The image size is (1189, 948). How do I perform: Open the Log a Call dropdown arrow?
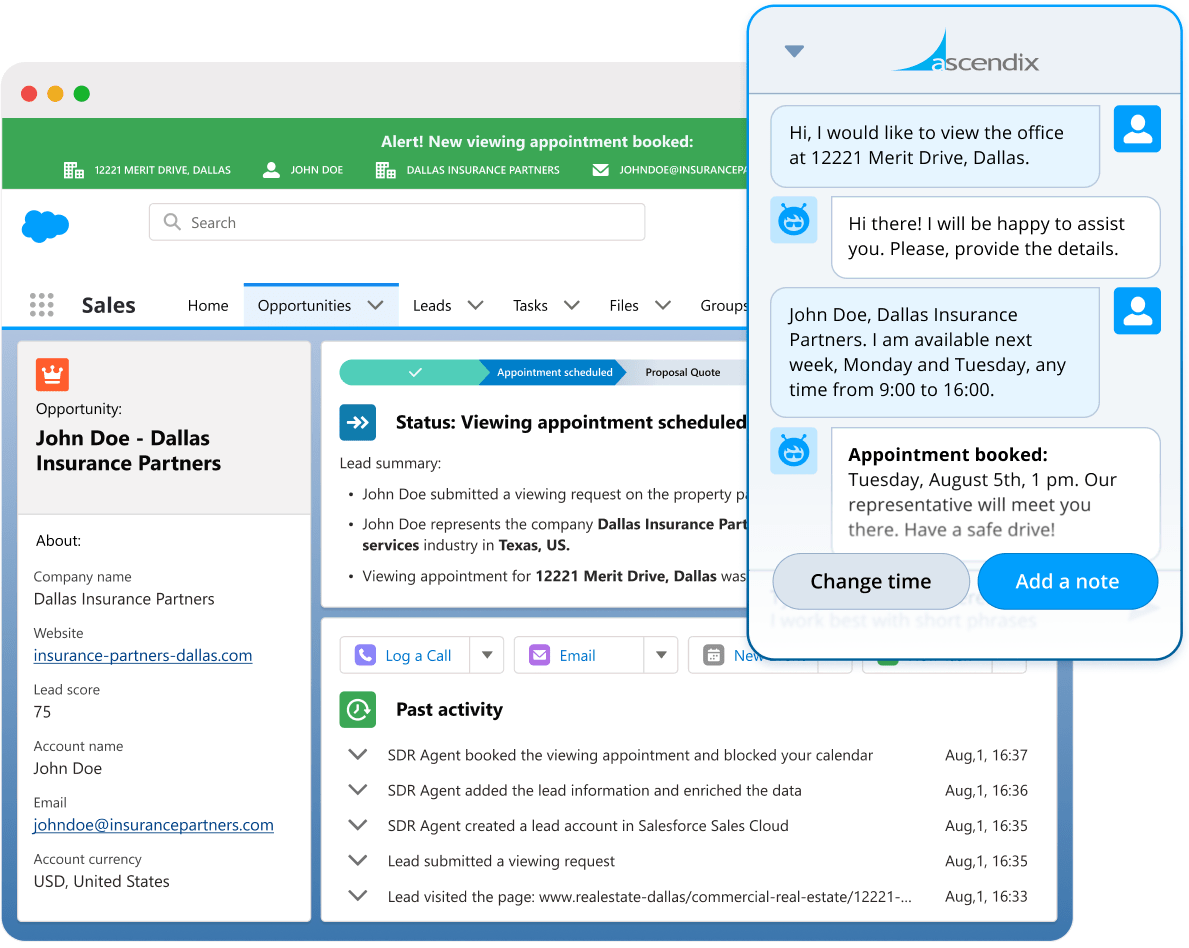[488, 655]
